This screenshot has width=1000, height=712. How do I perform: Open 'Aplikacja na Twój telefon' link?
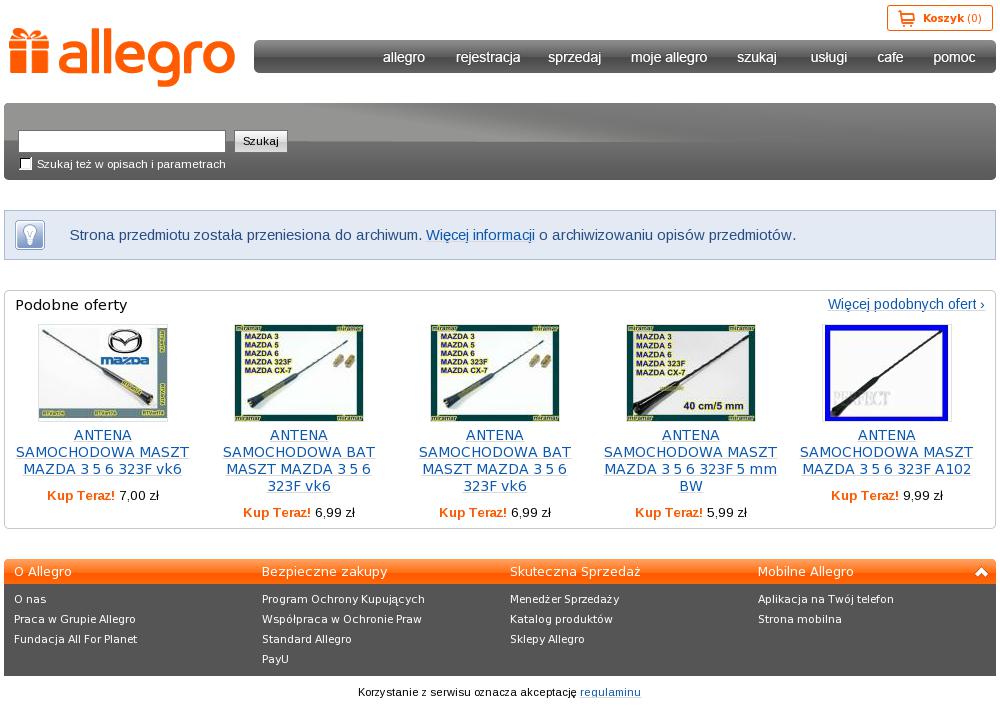(x=826, y=599)
